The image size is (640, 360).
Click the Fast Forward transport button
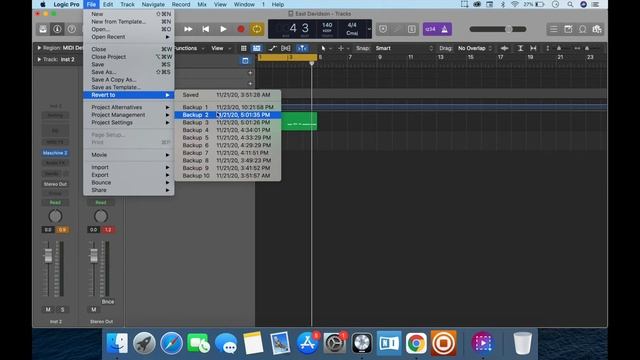click(188, 29)
